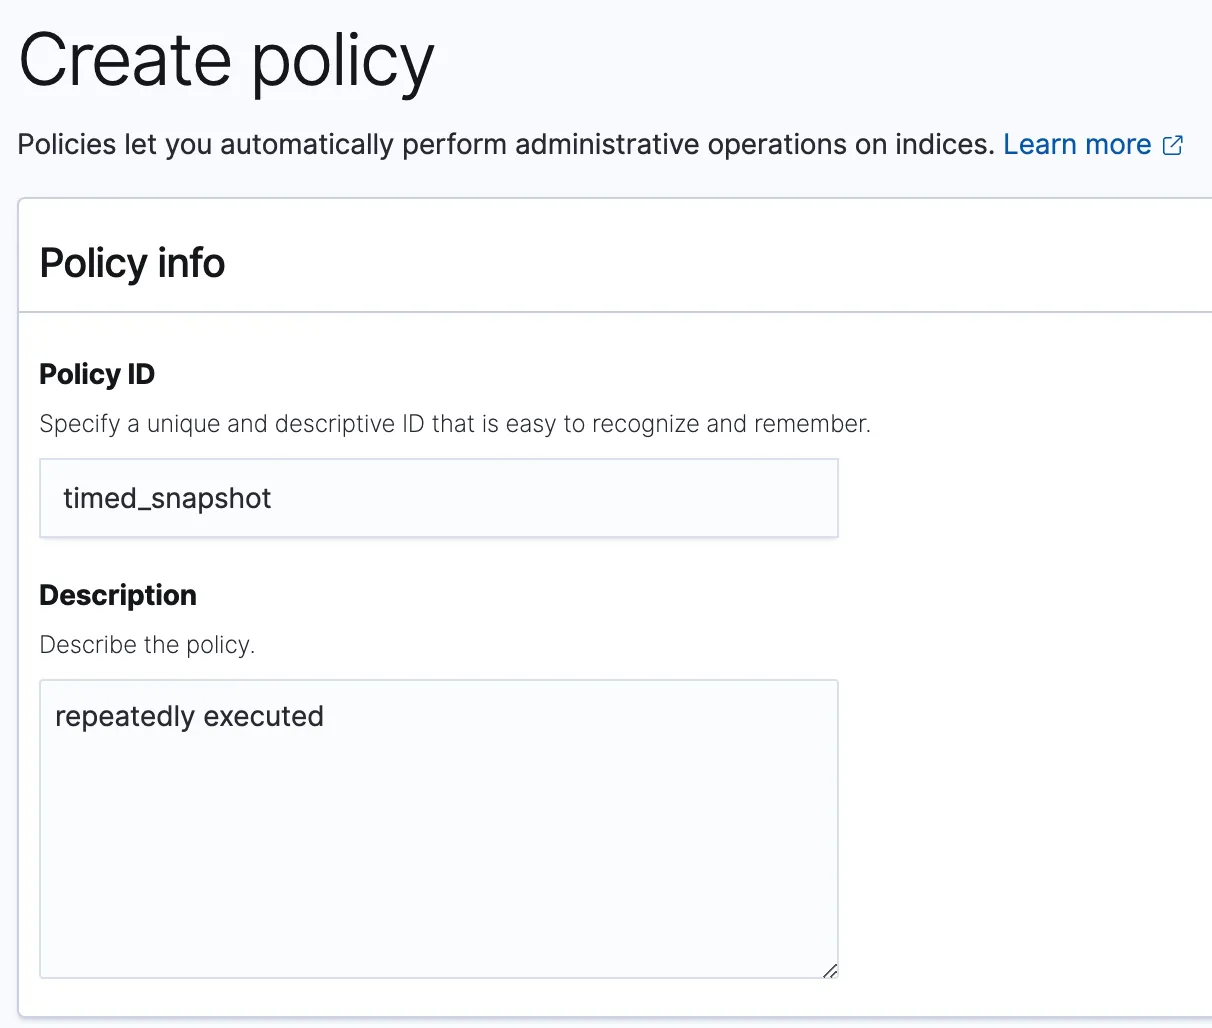Click the Policy info panel heading
1212x1028 pixels.
[132, 263]
